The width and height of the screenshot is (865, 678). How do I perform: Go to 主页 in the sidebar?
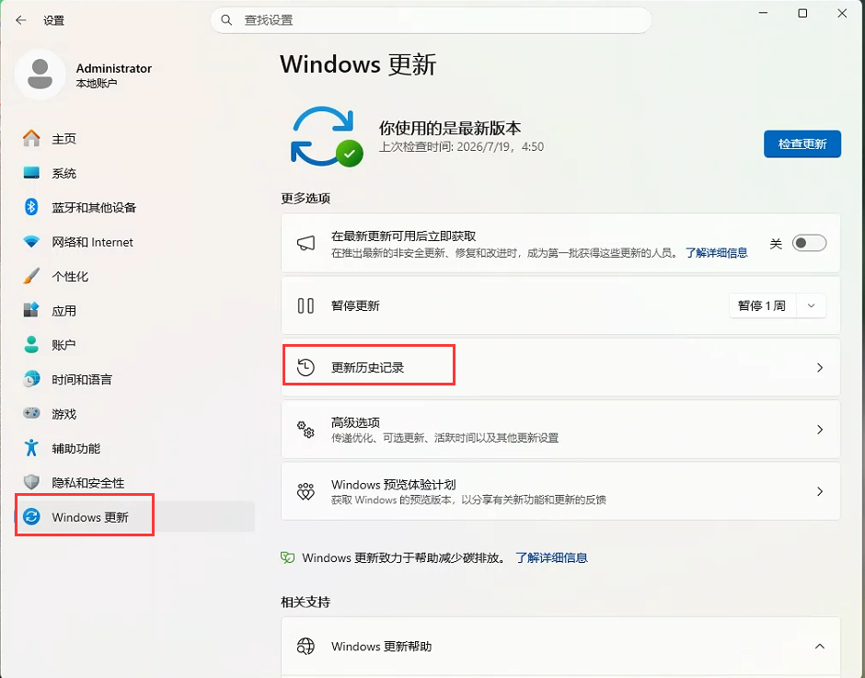tap(135, 138)
